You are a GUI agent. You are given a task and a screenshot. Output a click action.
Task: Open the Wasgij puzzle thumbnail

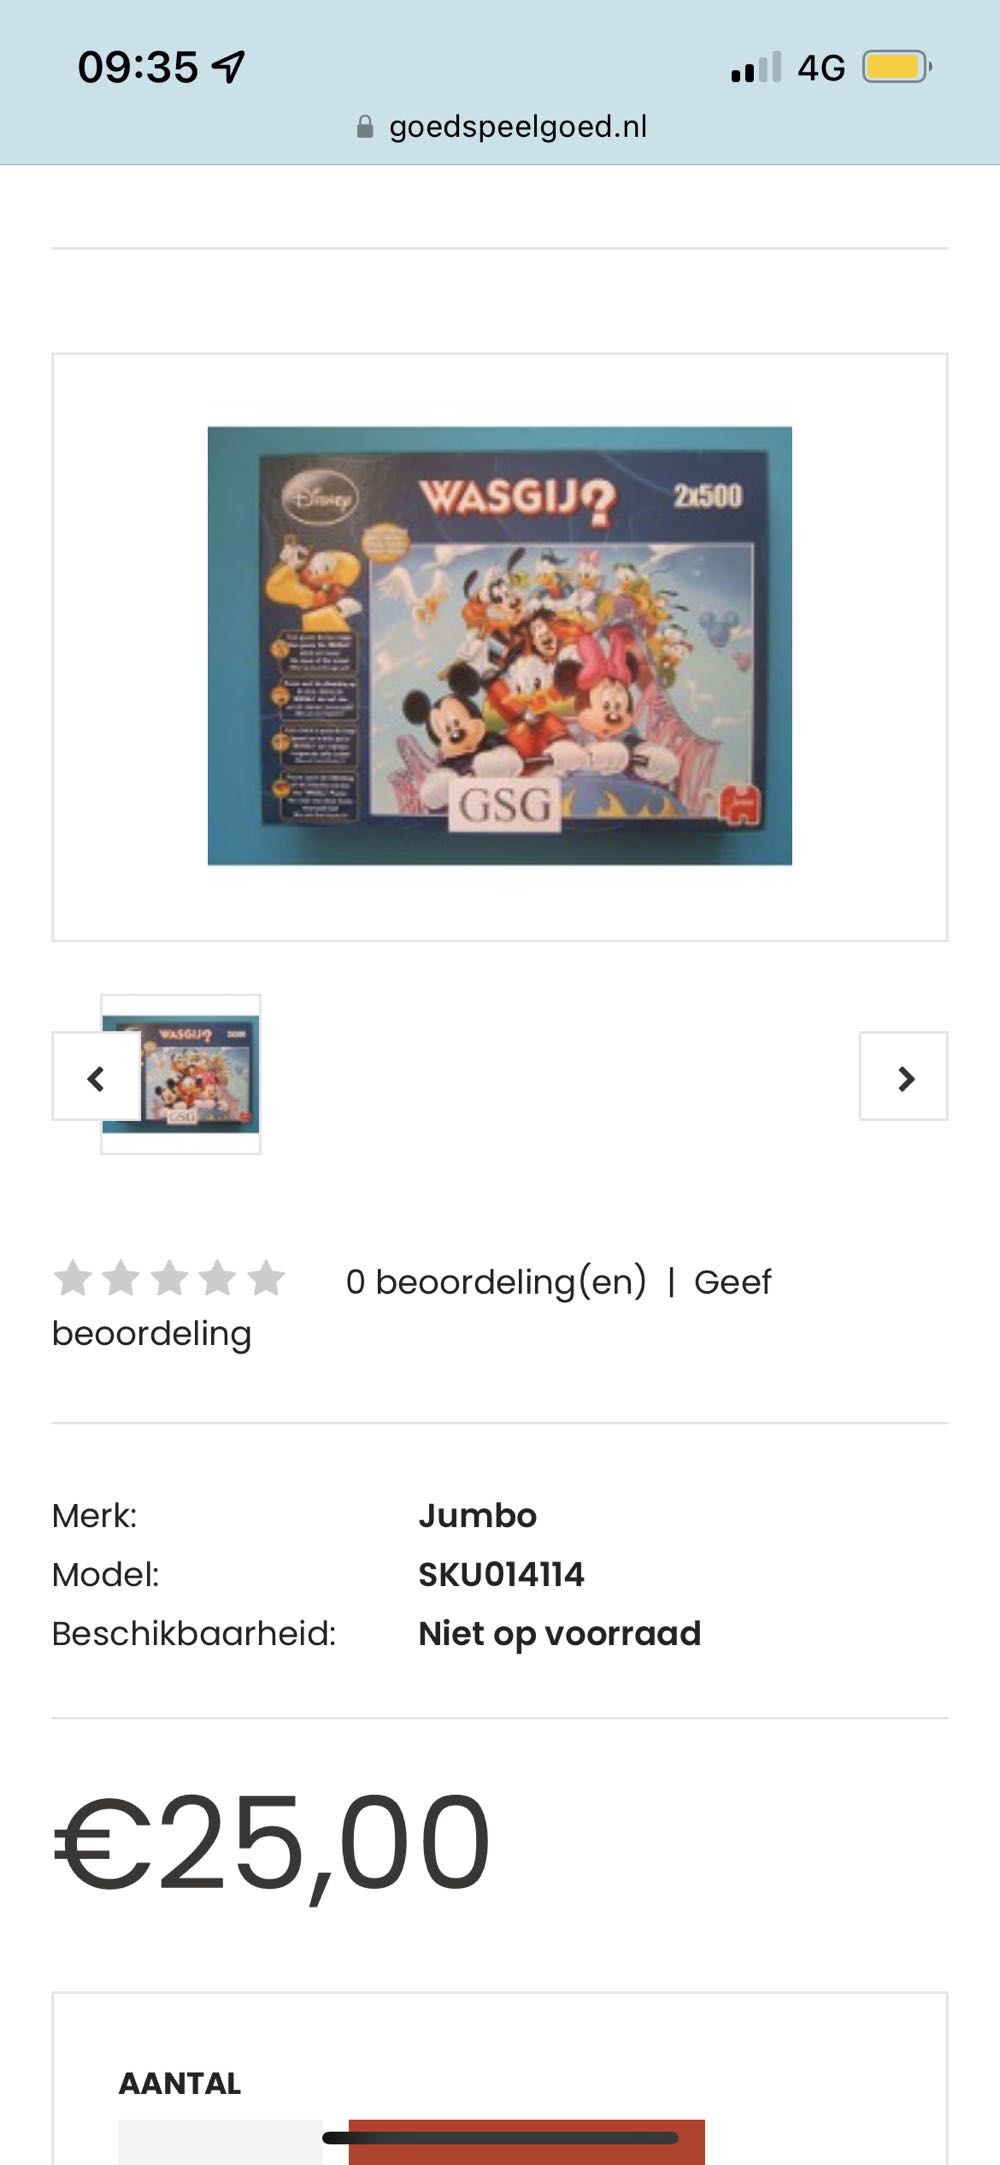click(181, 1074)
